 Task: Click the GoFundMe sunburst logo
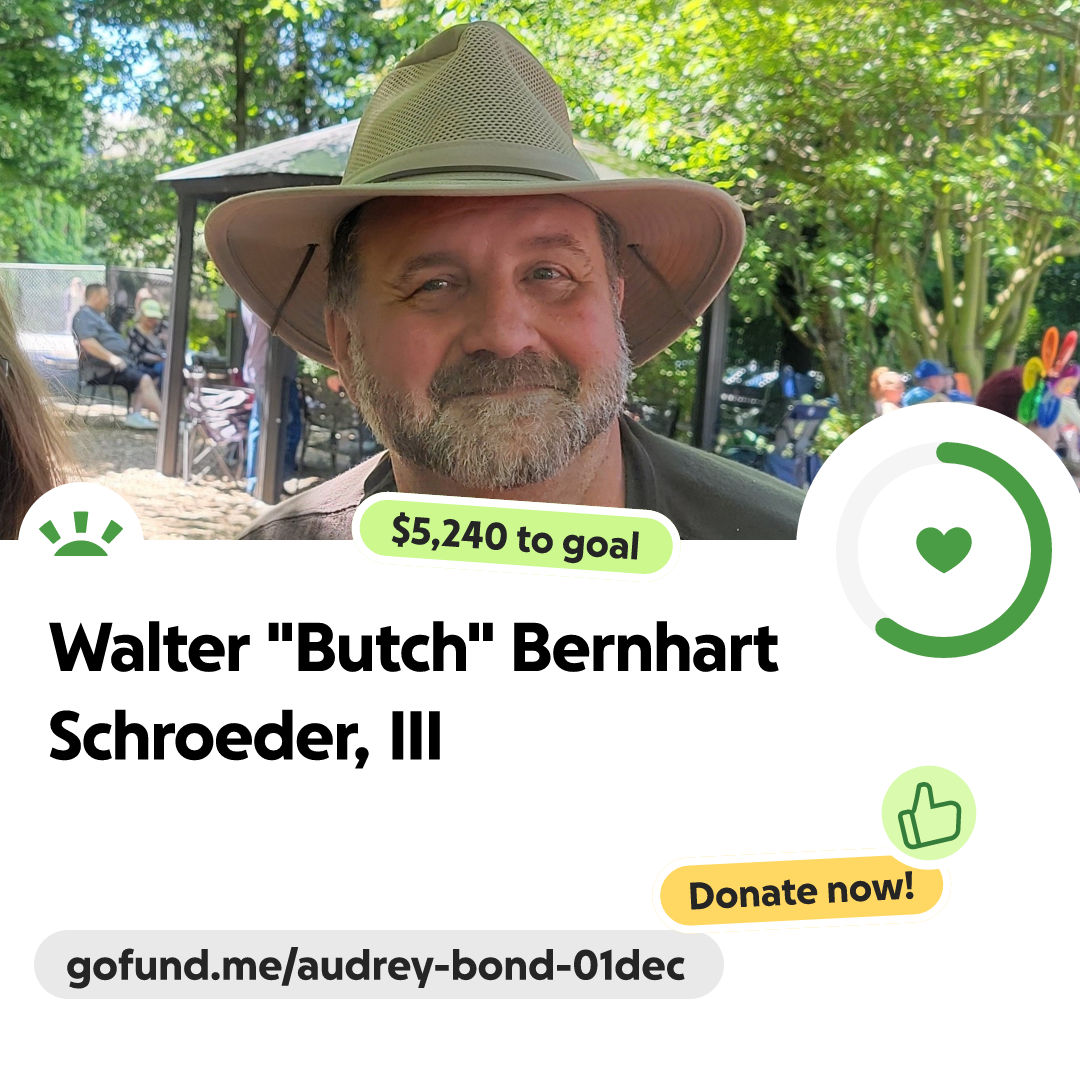point(81,534)
